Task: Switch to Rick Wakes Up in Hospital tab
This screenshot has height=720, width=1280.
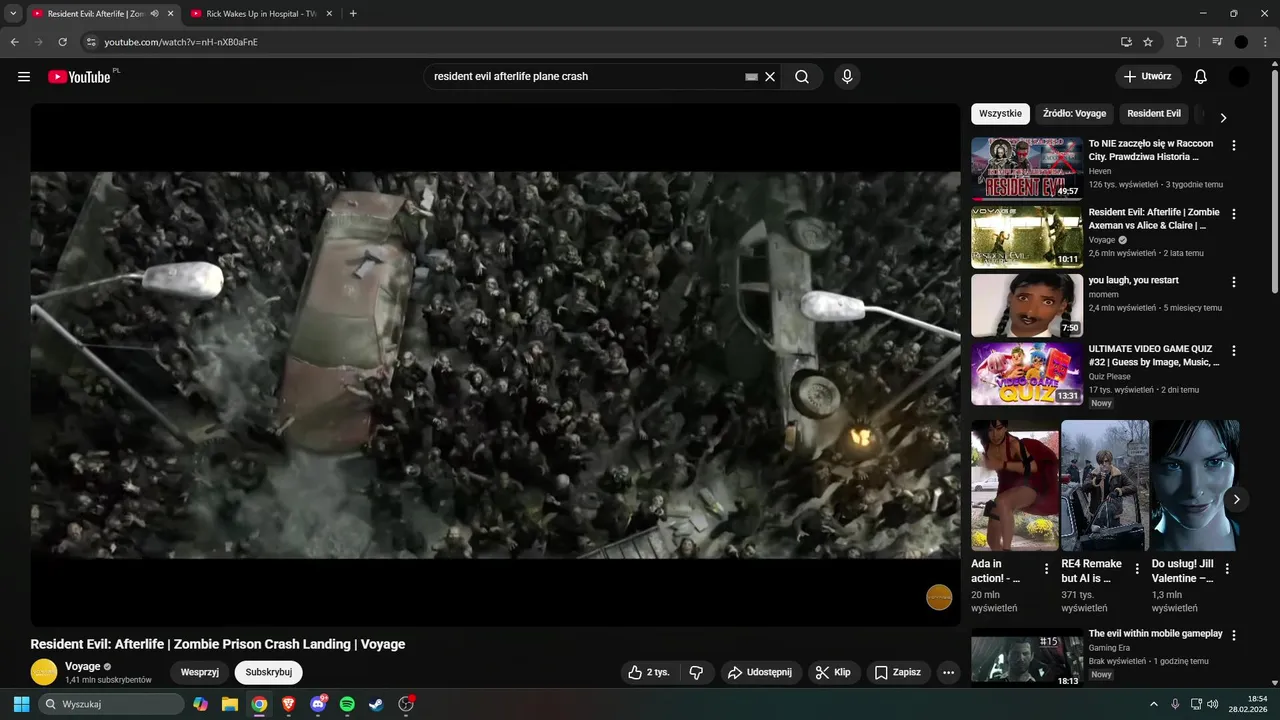Action: (x=259, y=14)
